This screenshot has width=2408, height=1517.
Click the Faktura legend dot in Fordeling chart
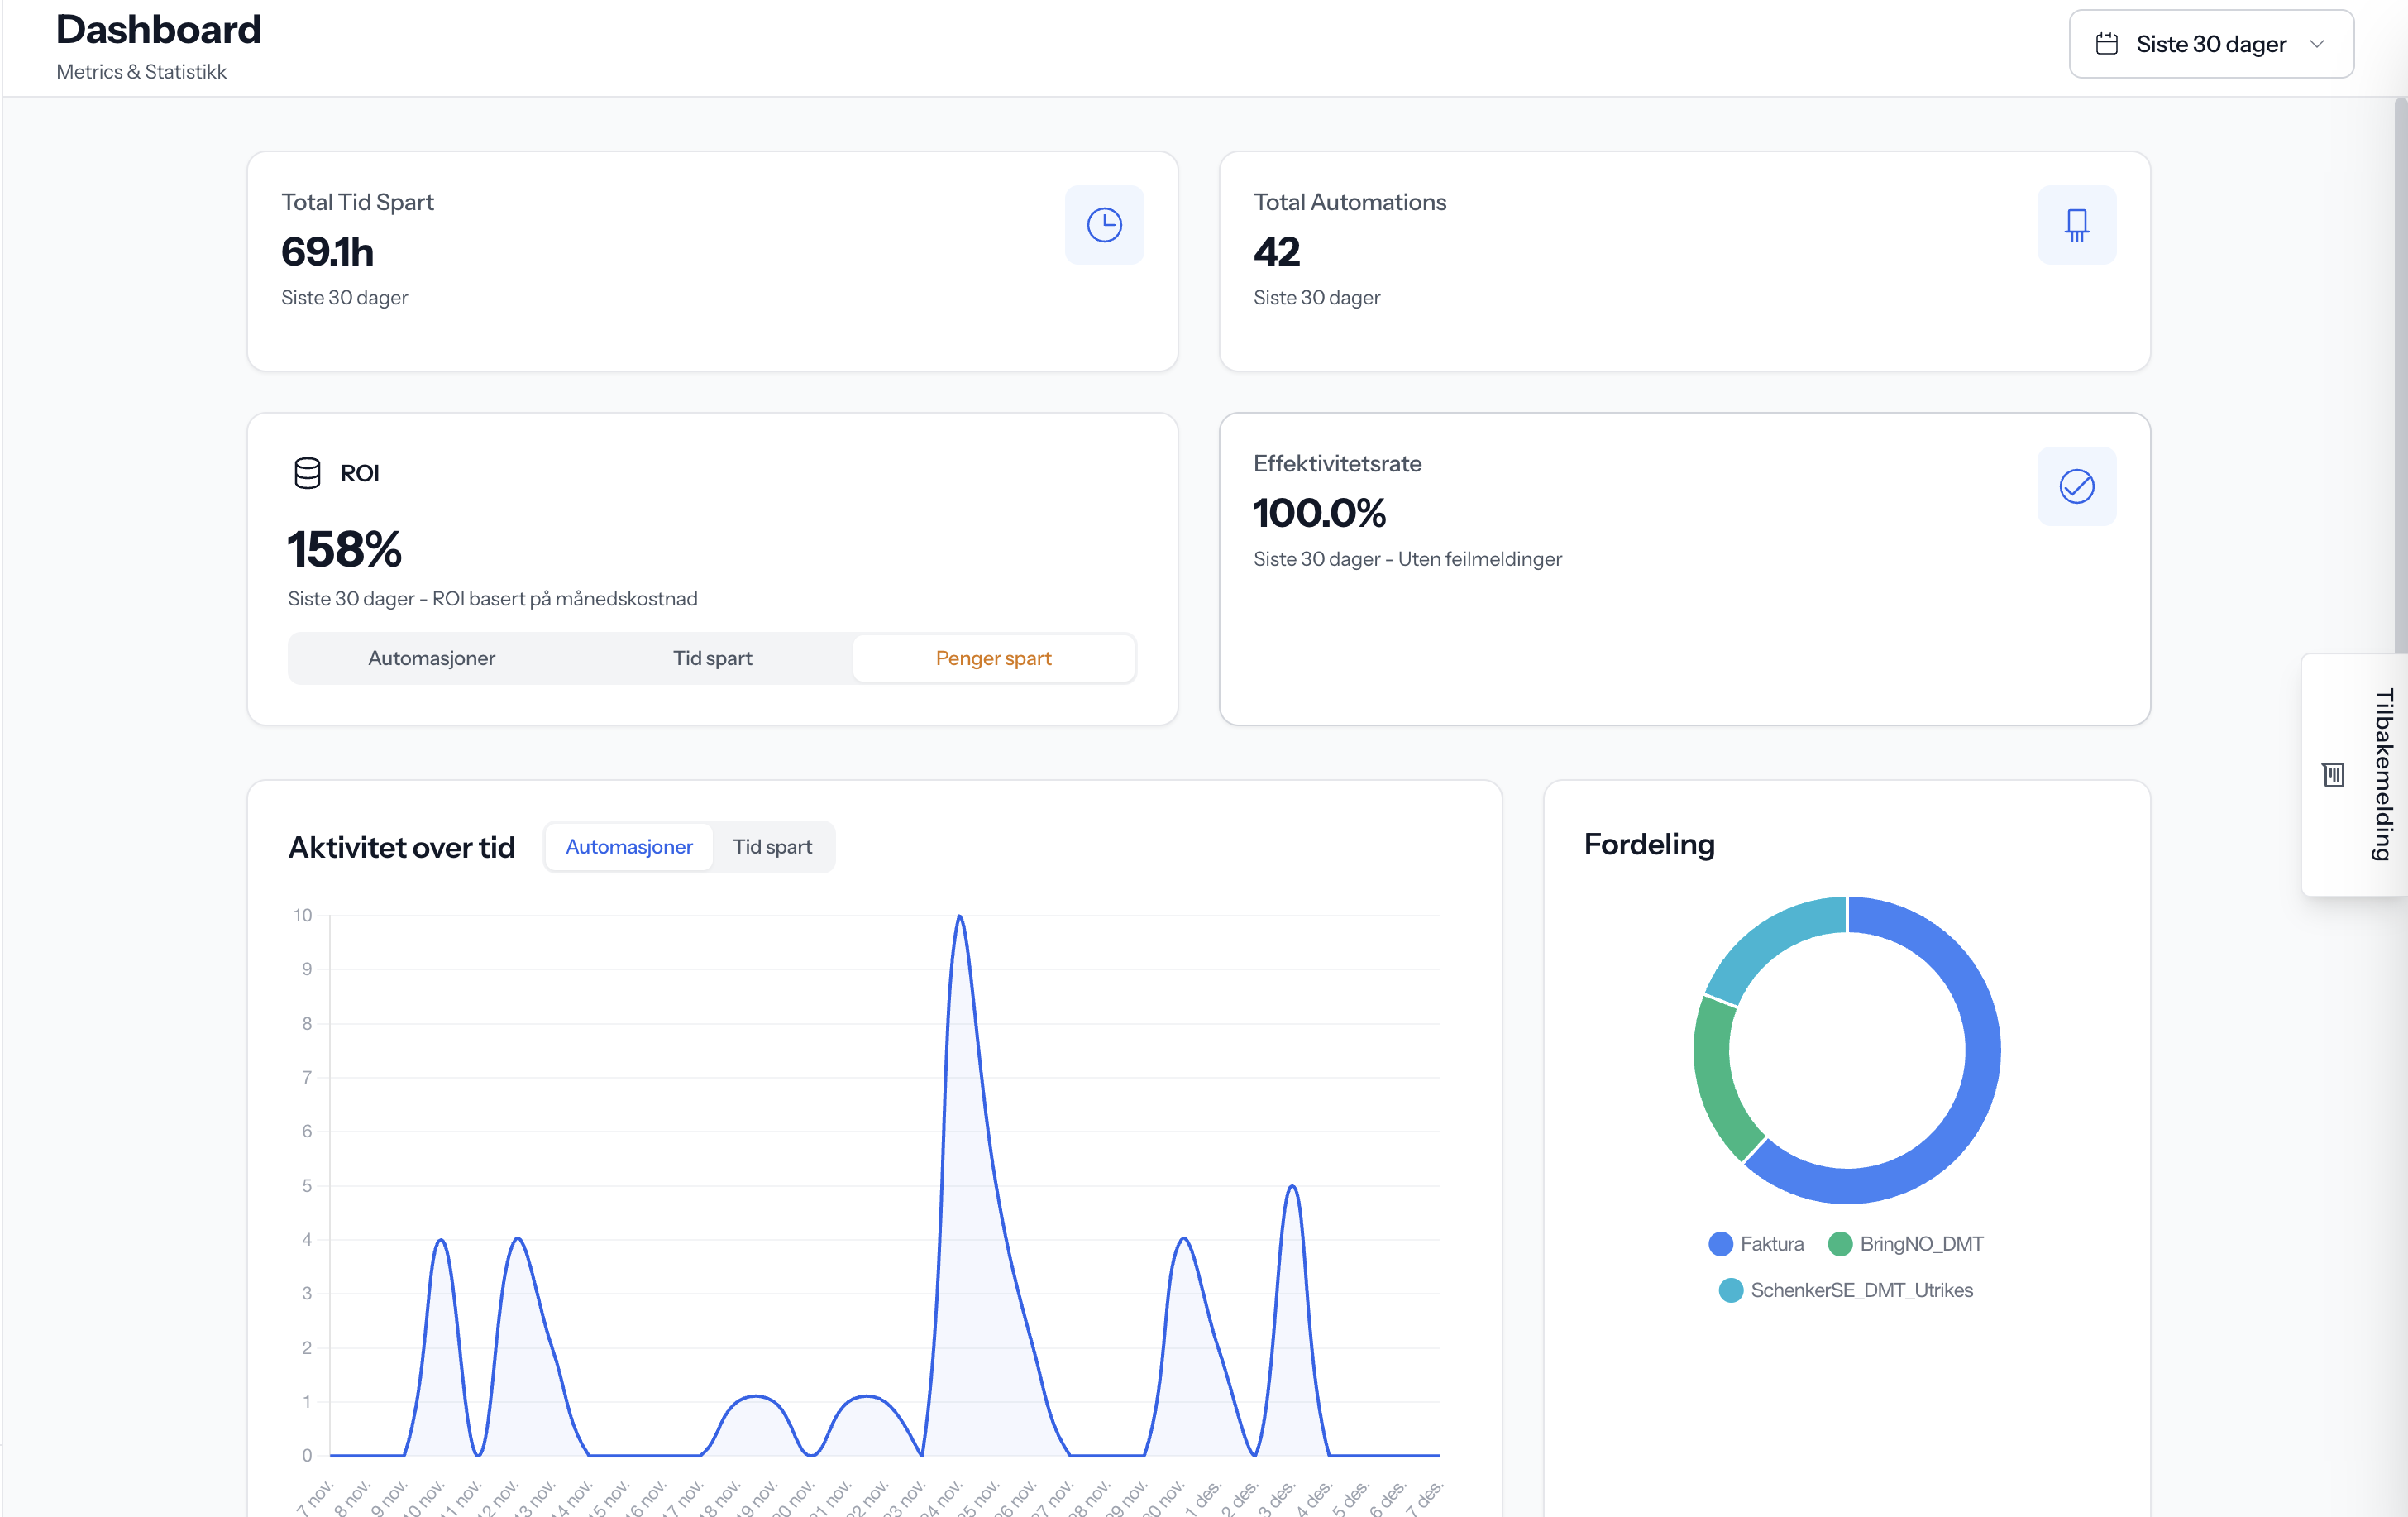1720,1243
